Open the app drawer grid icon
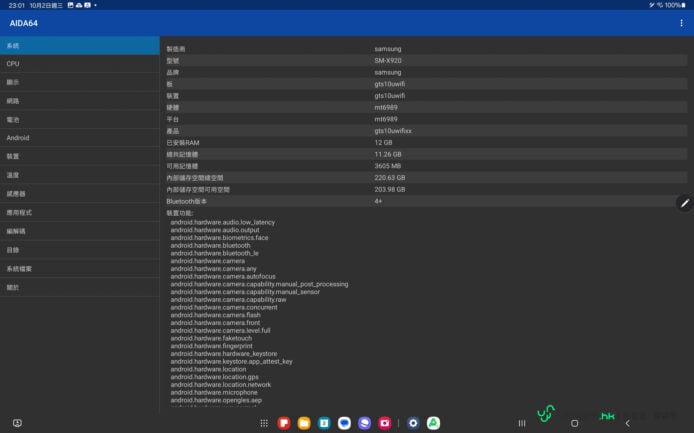Viewport: 694px width, 433px height. point(264,423)
